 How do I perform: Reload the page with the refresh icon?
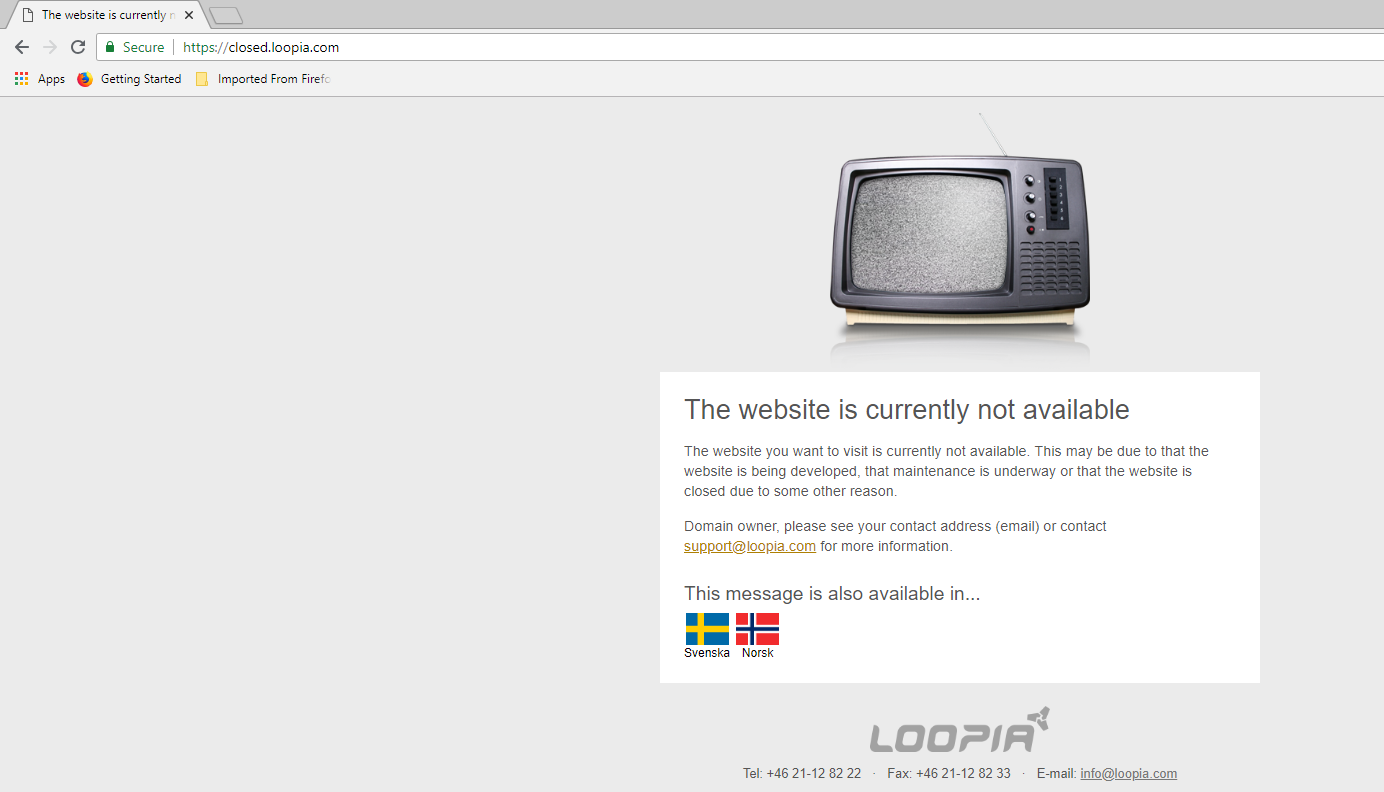pyautogui.click(x=78, y=47)
